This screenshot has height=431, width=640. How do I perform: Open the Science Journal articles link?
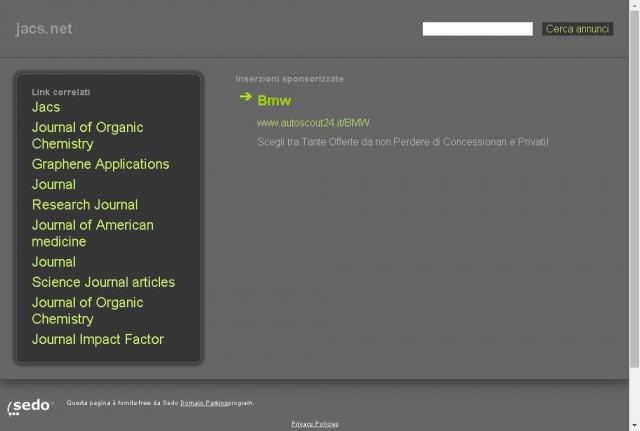pyautogui.click(x=103, y=282)
